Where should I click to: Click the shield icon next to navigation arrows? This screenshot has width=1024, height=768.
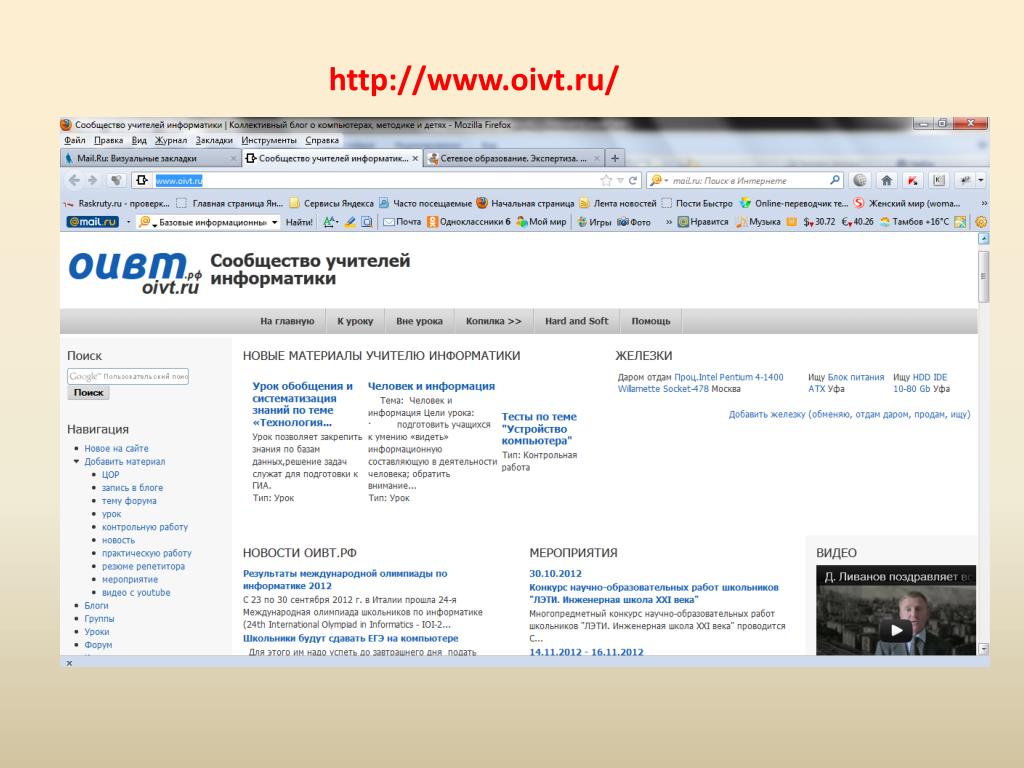coord(116,180)
